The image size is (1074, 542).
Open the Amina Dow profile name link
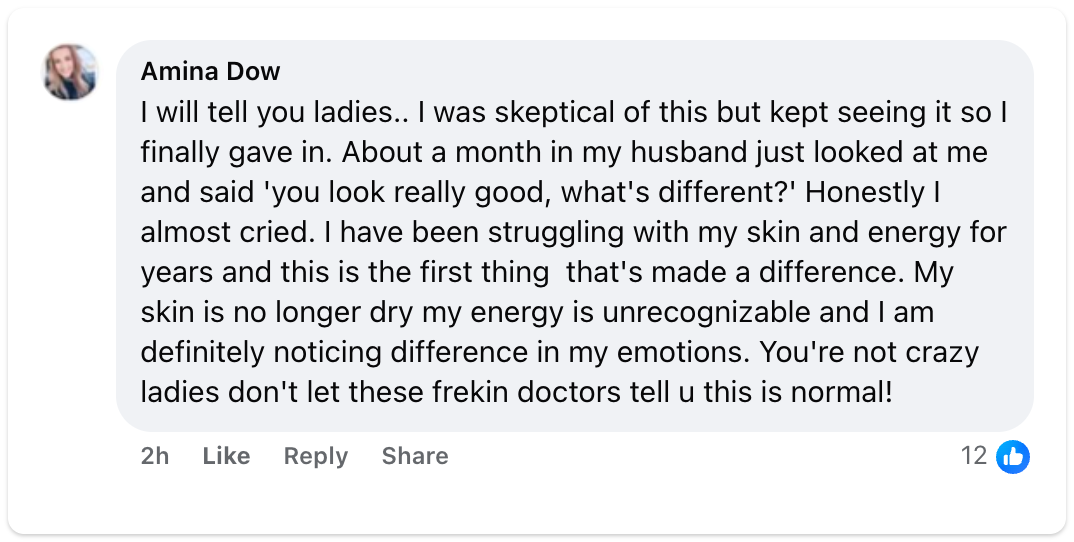point(210,71)
